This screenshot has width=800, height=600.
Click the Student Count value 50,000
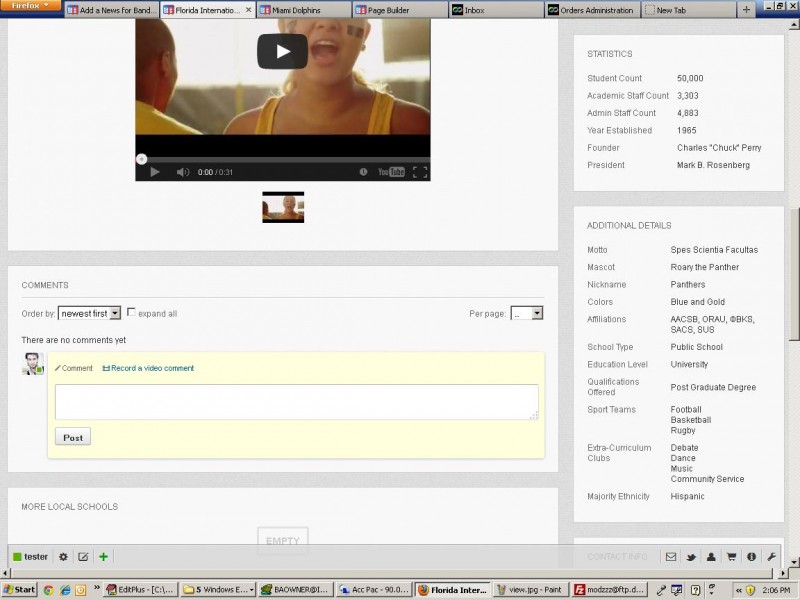click(x=690, y=78)
